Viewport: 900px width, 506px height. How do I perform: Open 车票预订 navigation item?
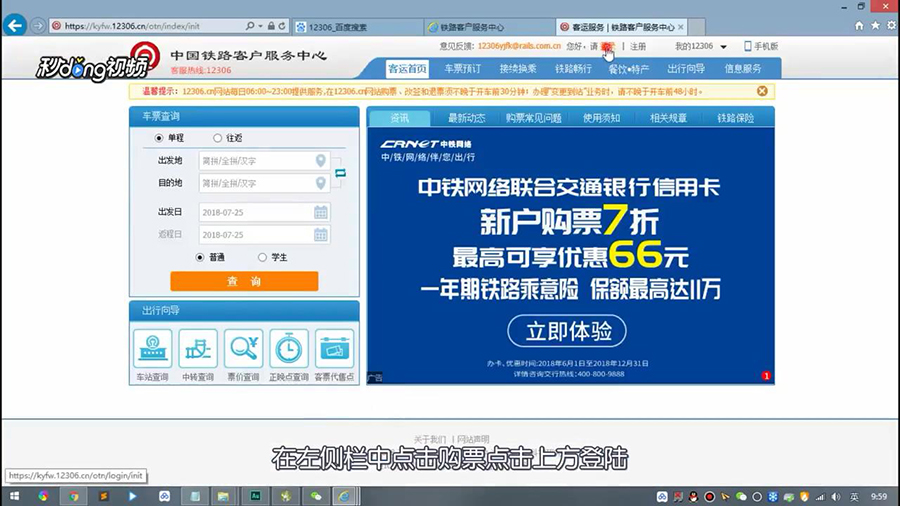tap(463, 69)
